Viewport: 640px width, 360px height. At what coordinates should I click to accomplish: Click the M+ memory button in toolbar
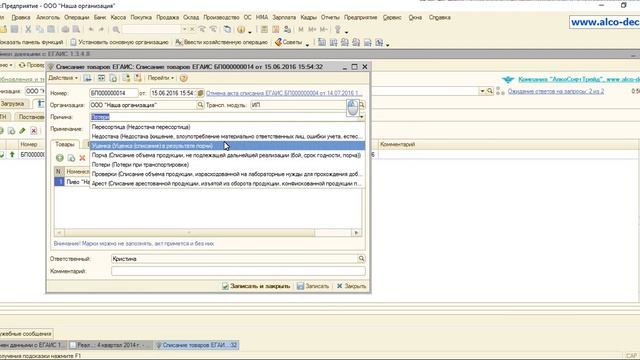(x=312, y=29)
